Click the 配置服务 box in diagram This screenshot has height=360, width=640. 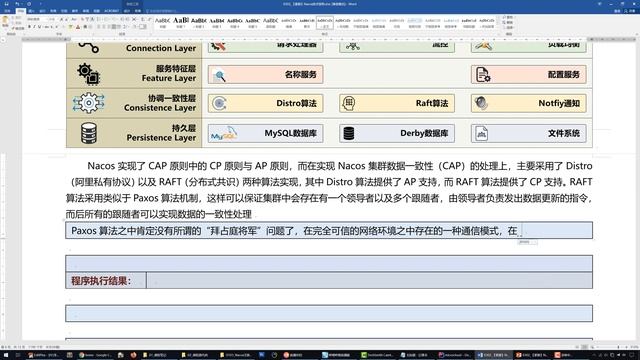pos(529,74)
